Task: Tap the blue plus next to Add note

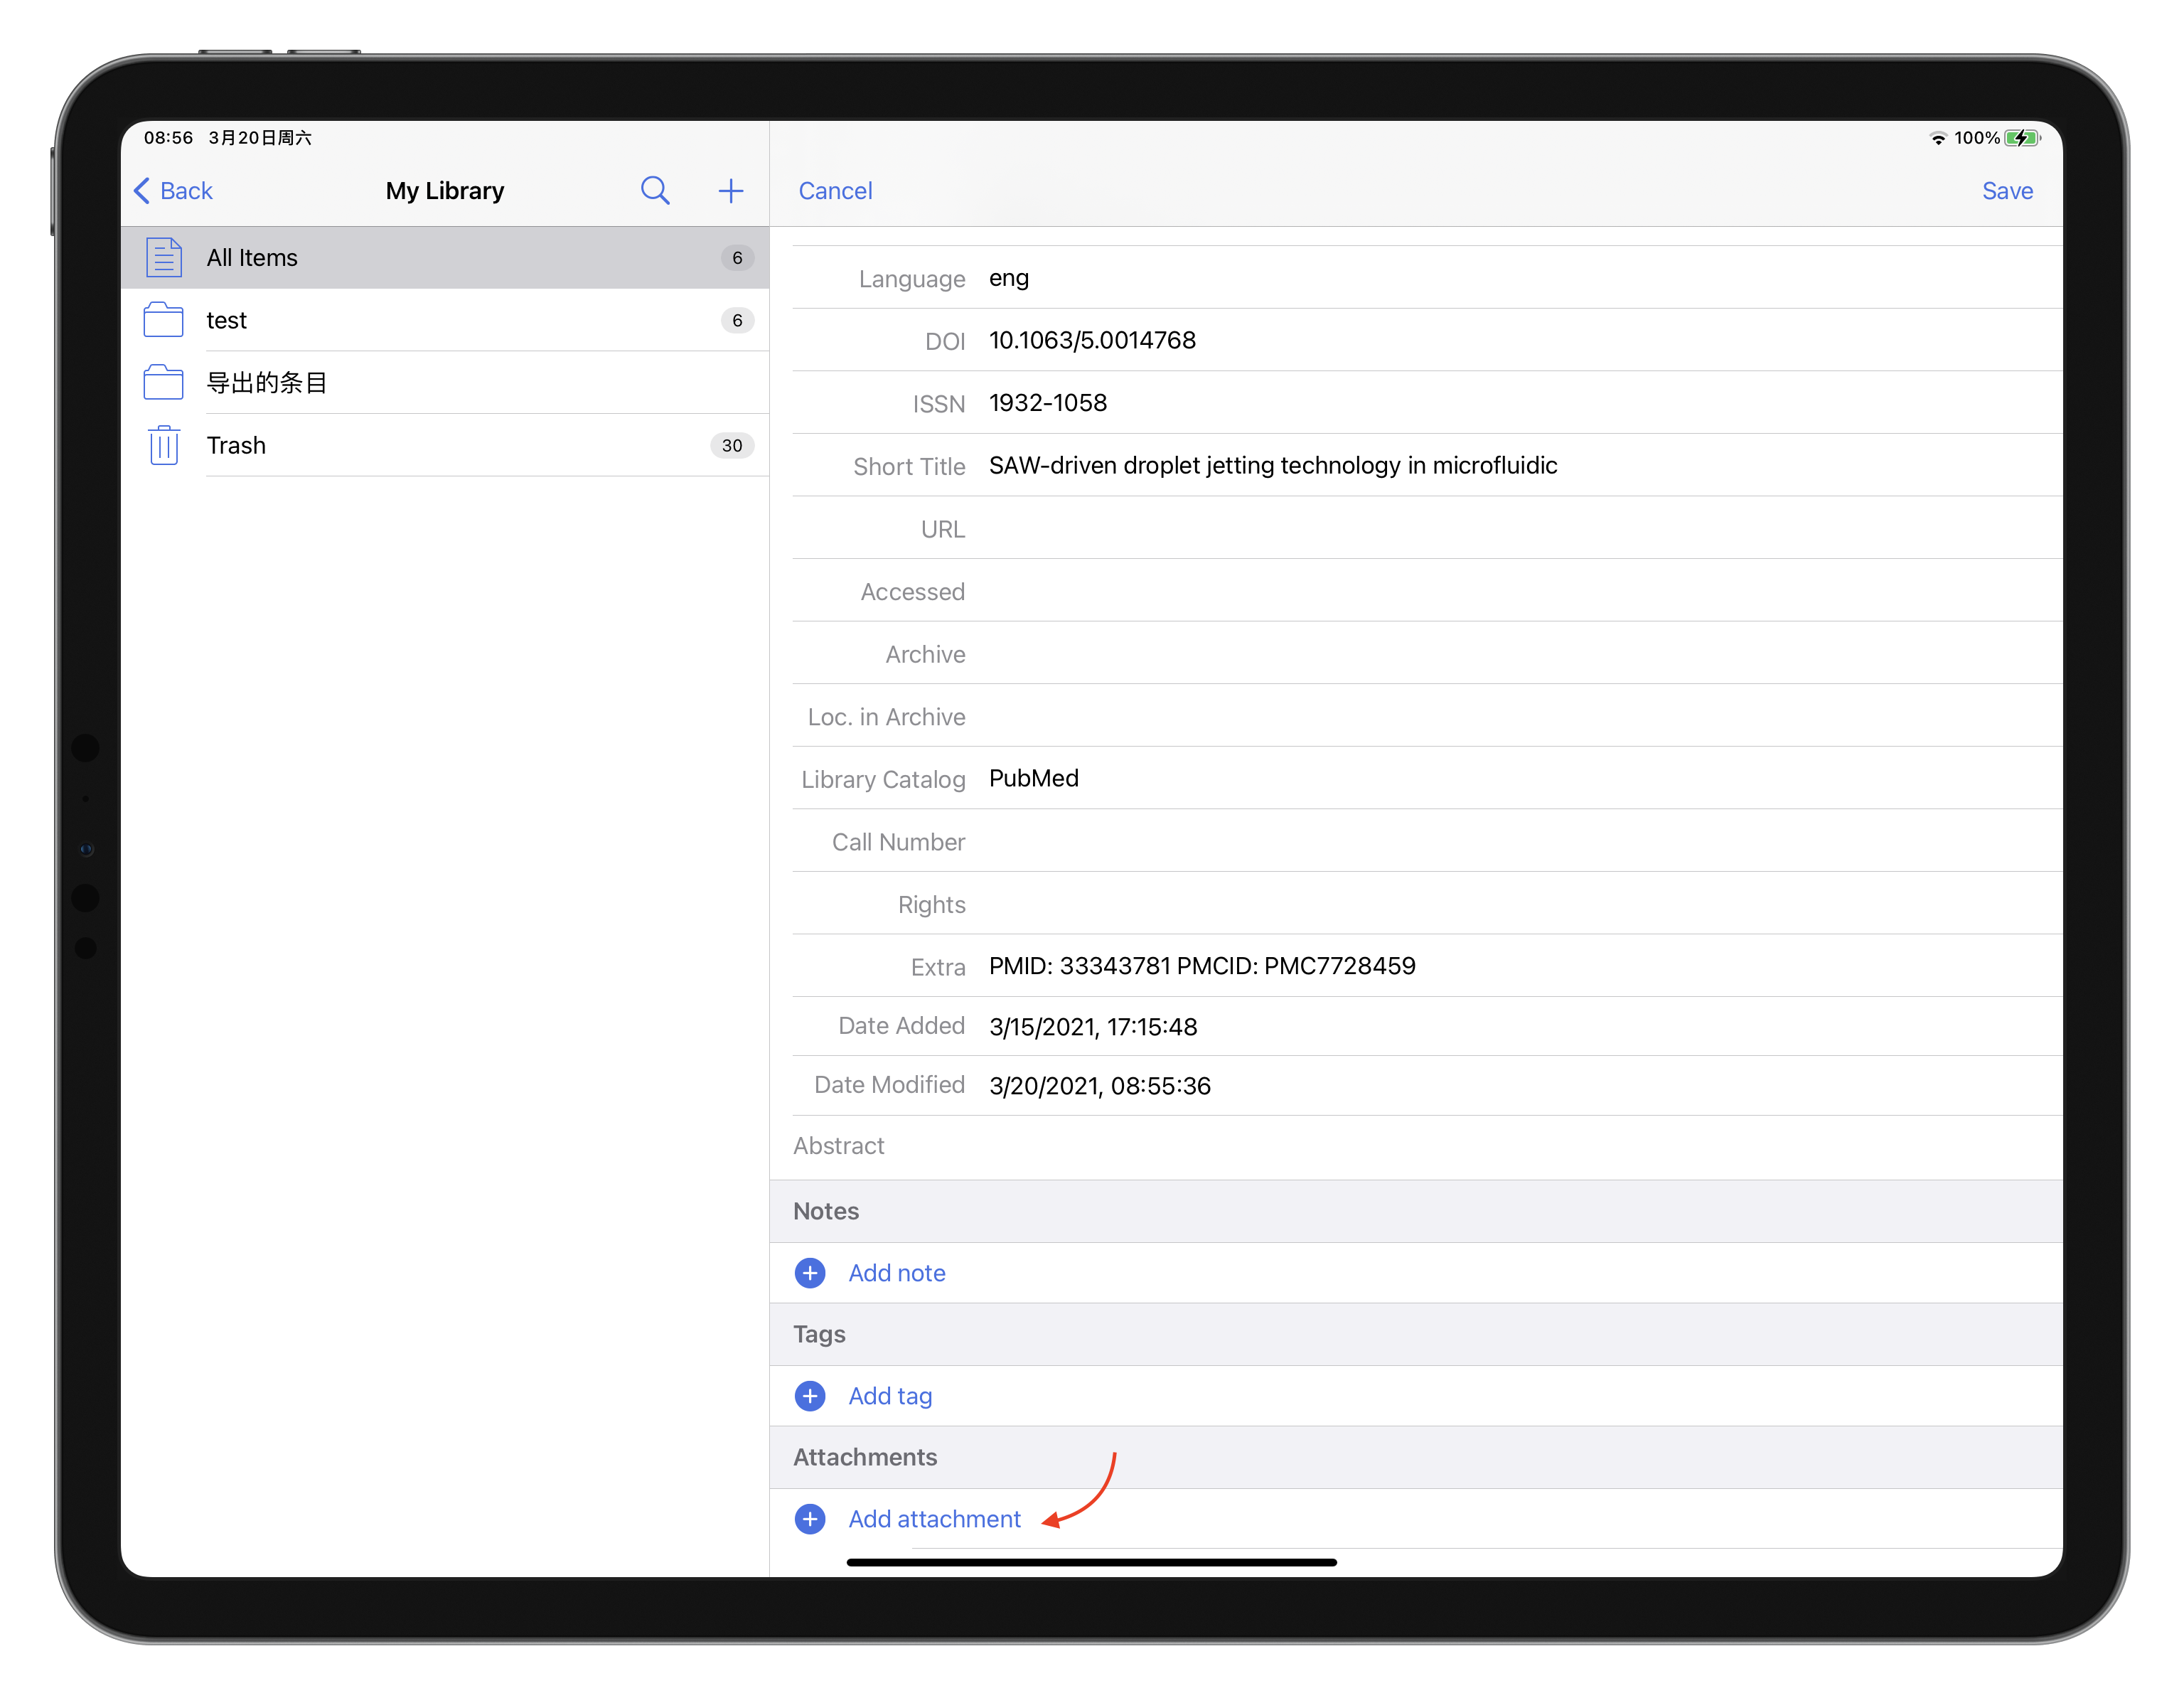Action: pyautogui.click(x=810, y=1273)
